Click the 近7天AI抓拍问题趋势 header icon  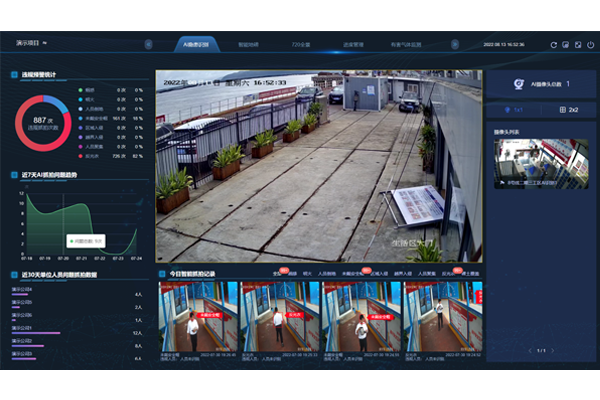coord(15,175)
